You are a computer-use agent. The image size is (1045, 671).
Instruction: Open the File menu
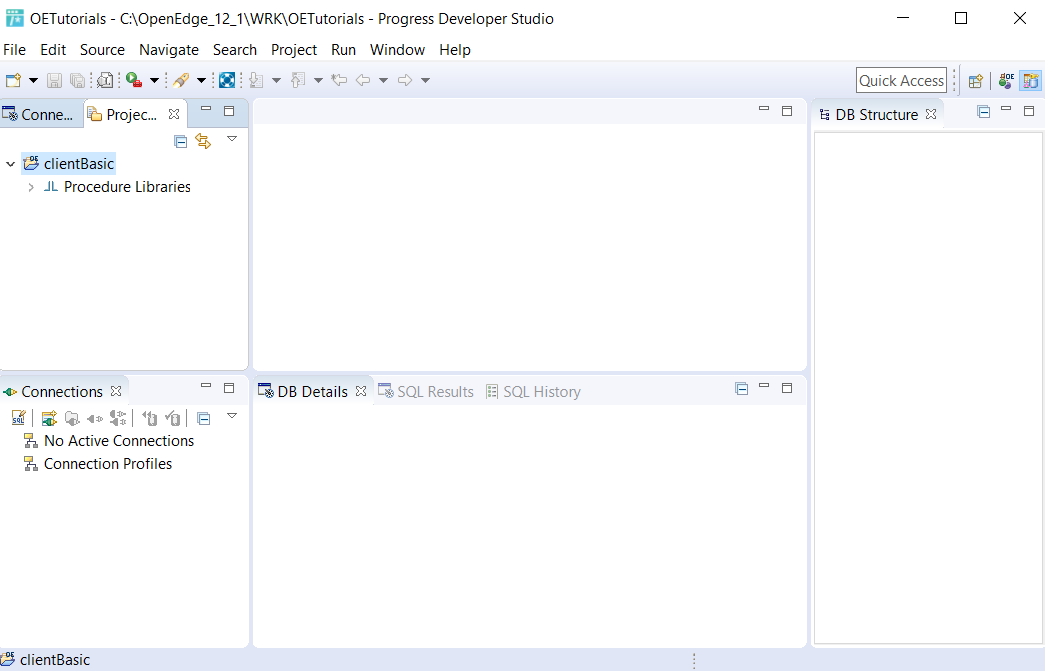[x=15, y=50]
